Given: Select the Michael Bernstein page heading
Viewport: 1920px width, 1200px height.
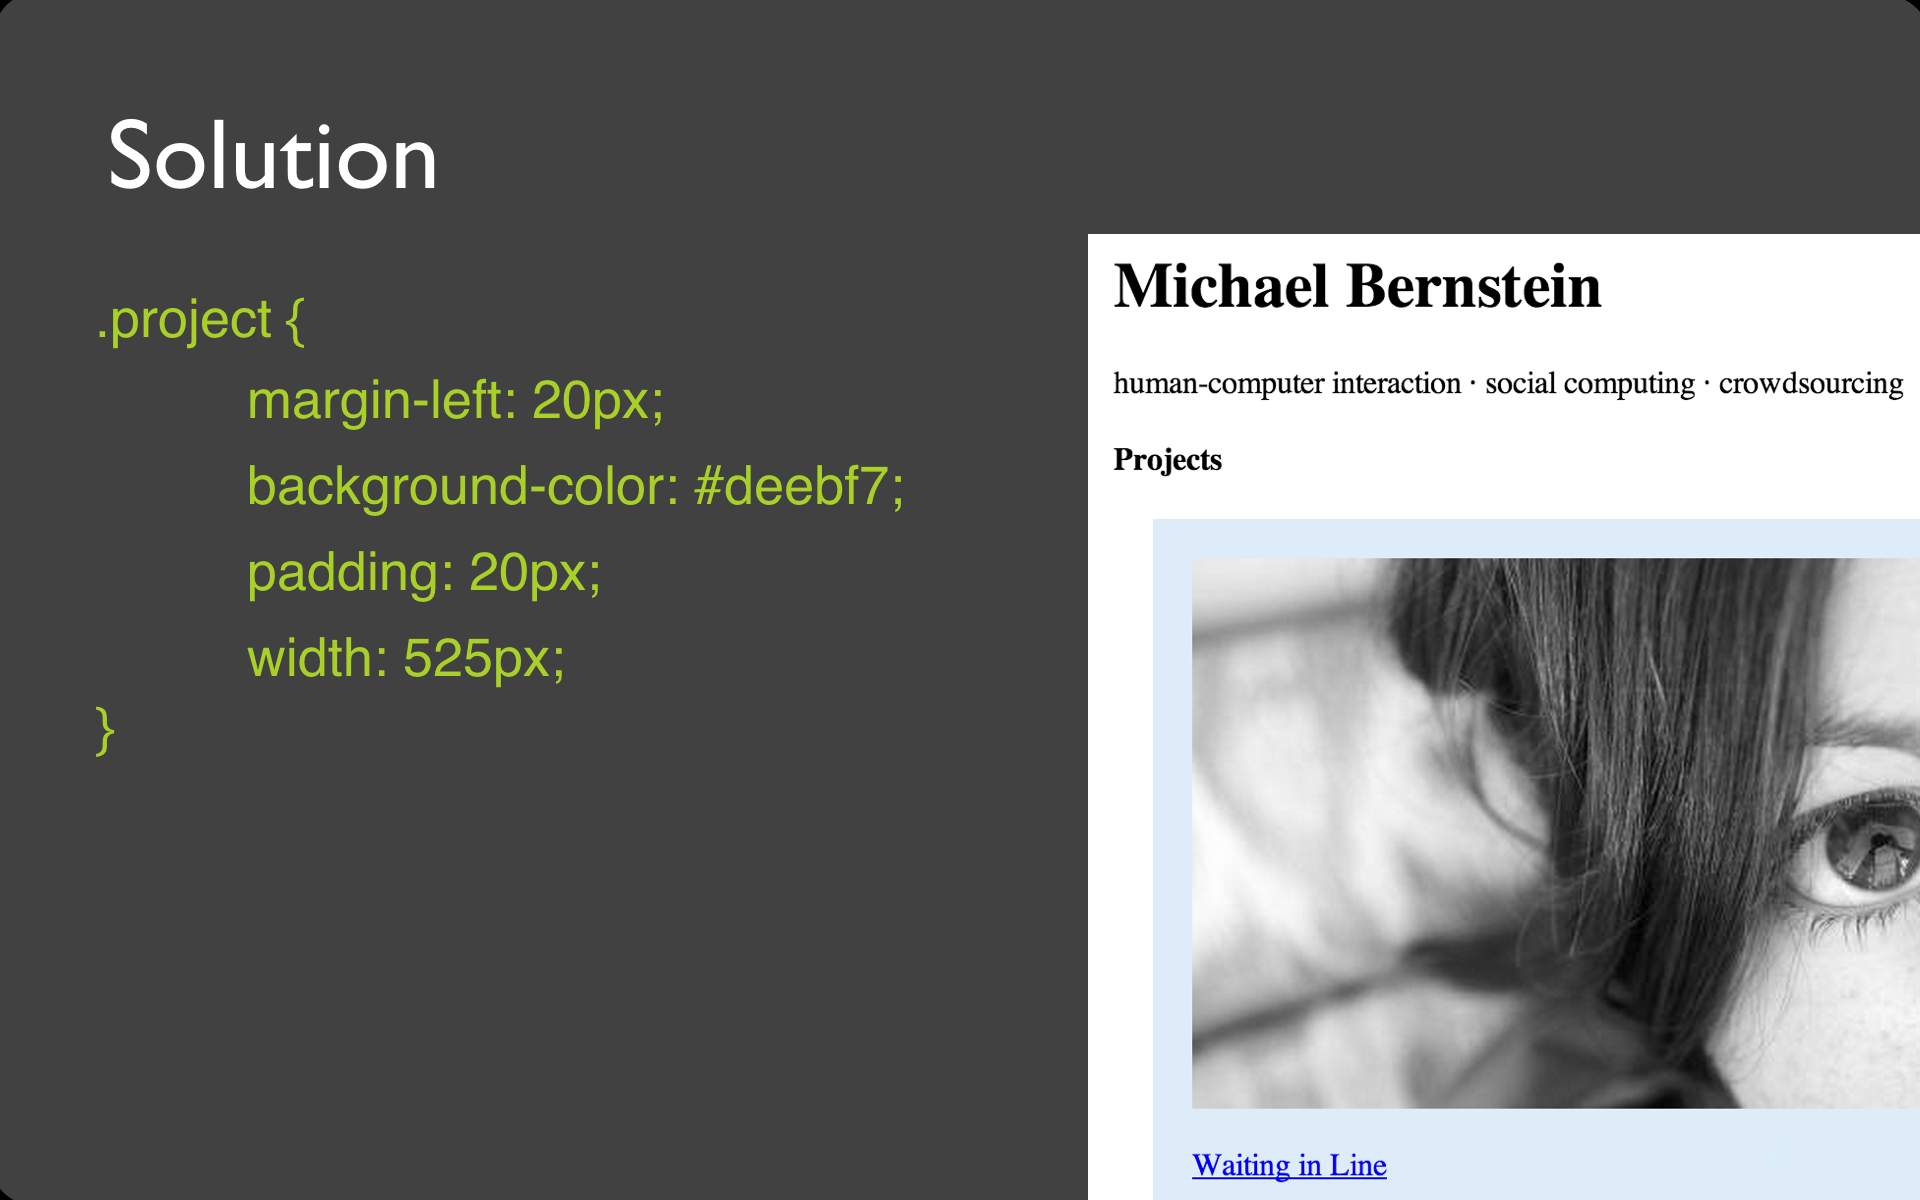Looking at the screenshot, I should click(x=1357, y=287).
